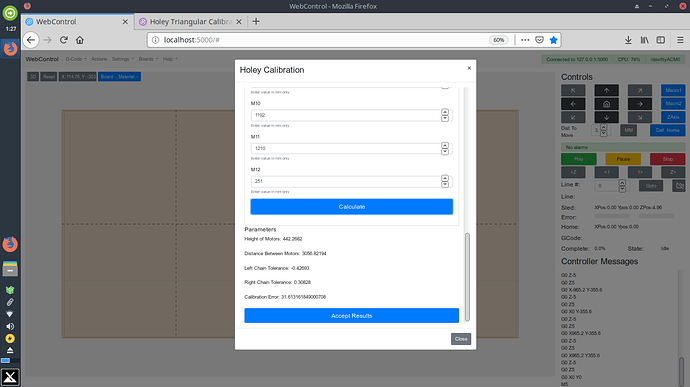Click into the M12 value field
Image resolution: width=690 pixels, height=387 pixels.
point(346,181)
